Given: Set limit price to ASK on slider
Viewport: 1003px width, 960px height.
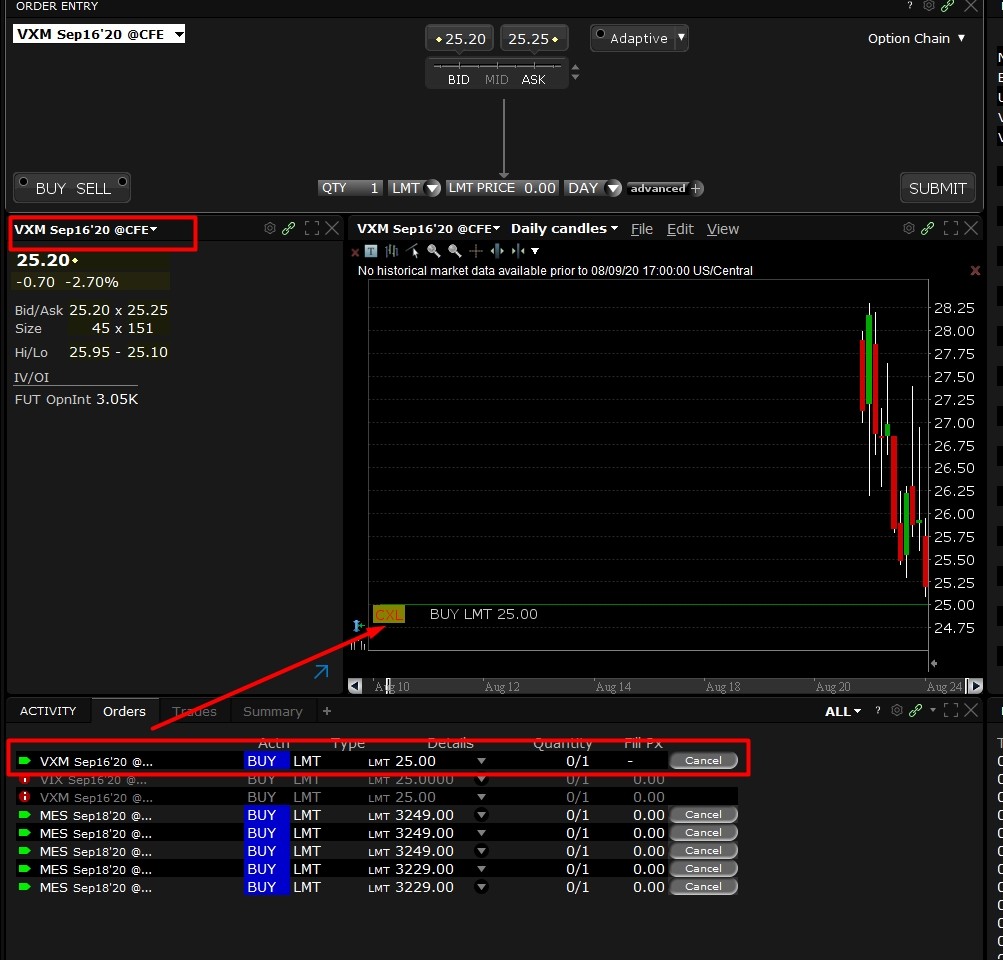Looking at the screenshot, I should click(x=533, y=79).
